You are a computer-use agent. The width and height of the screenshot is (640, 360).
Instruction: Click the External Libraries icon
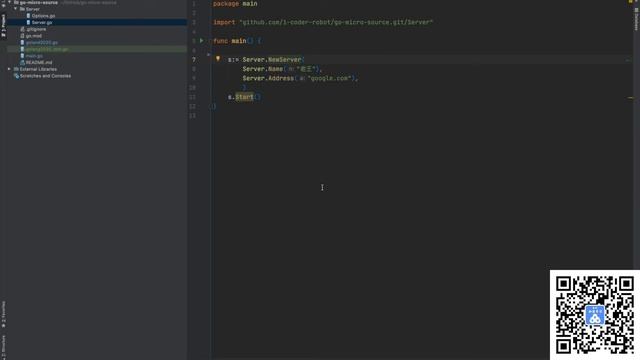coord(16,69)
